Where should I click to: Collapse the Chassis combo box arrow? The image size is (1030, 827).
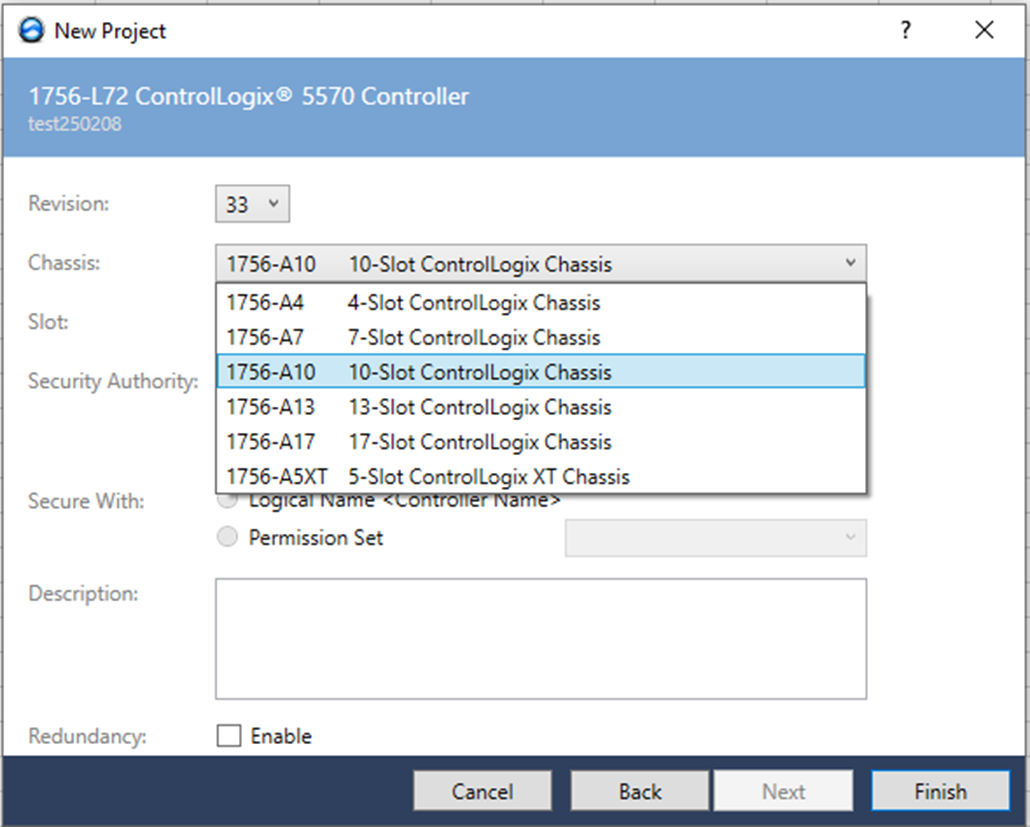(x=850, y=263)
